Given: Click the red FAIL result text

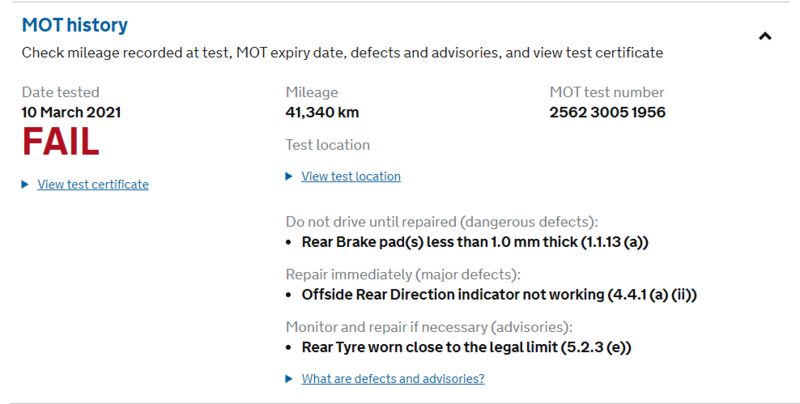Looking at the screenshot, I should coord(60,143).
